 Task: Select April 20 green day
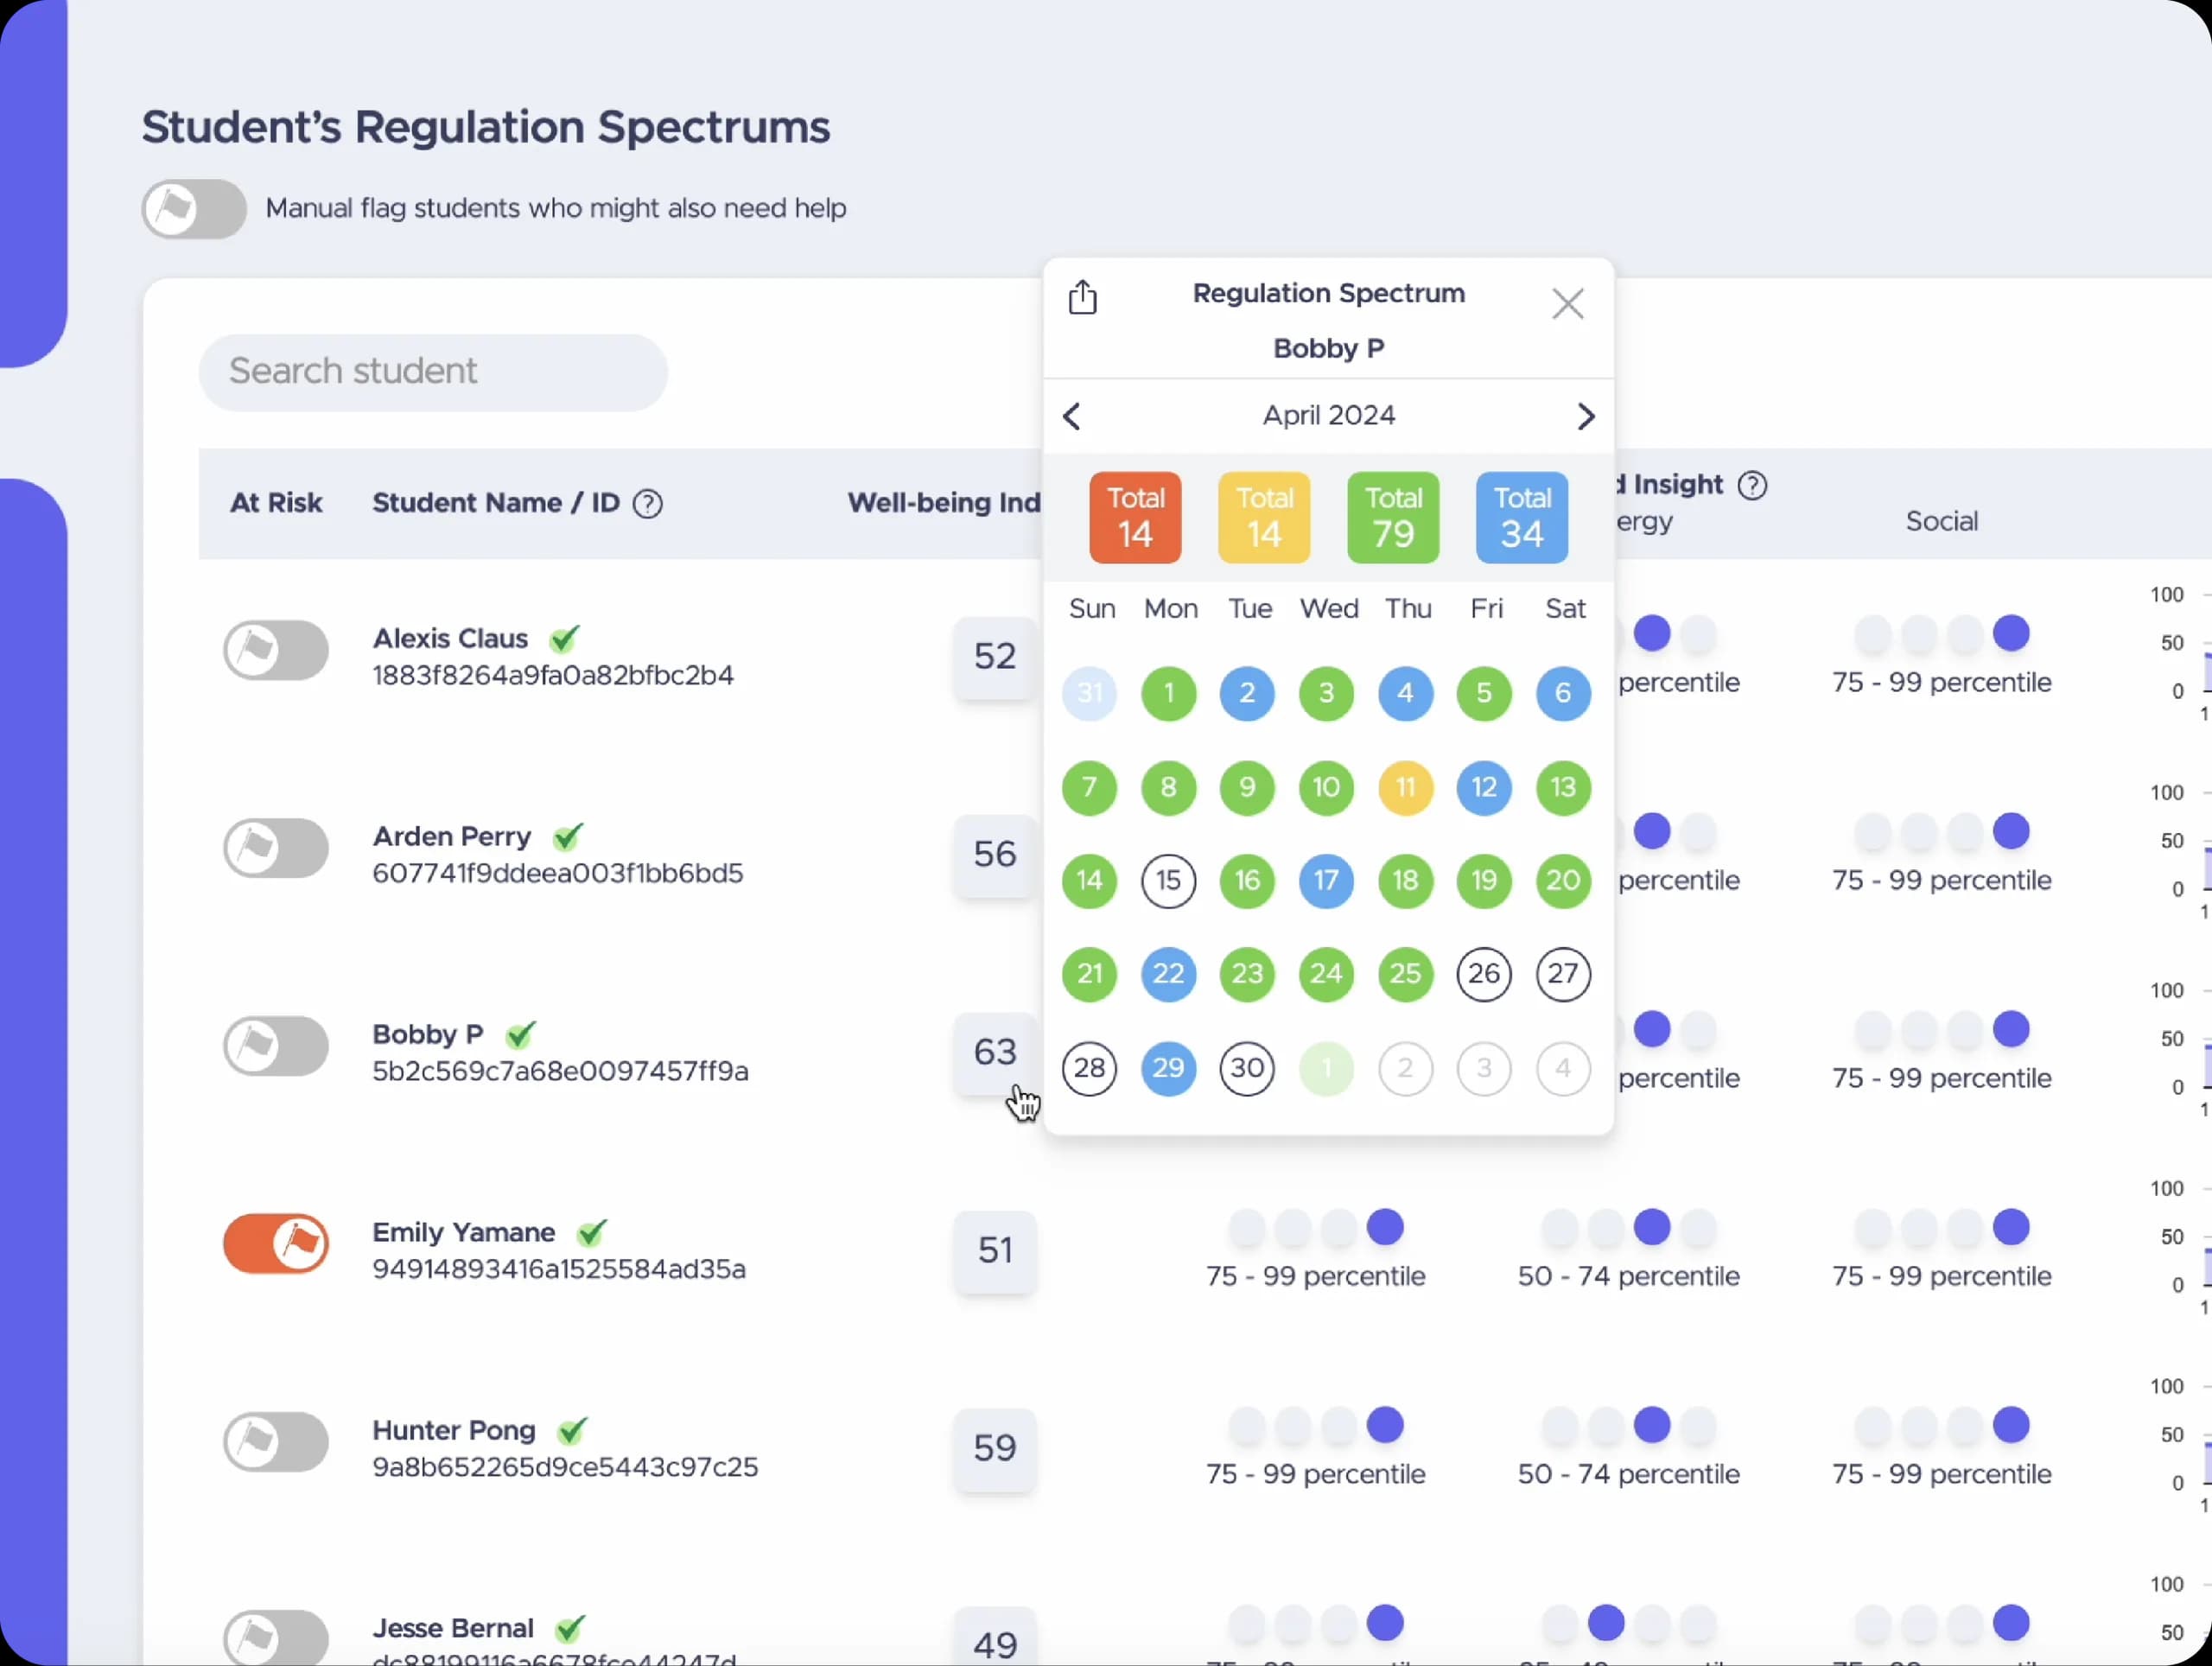point(1563,881)
